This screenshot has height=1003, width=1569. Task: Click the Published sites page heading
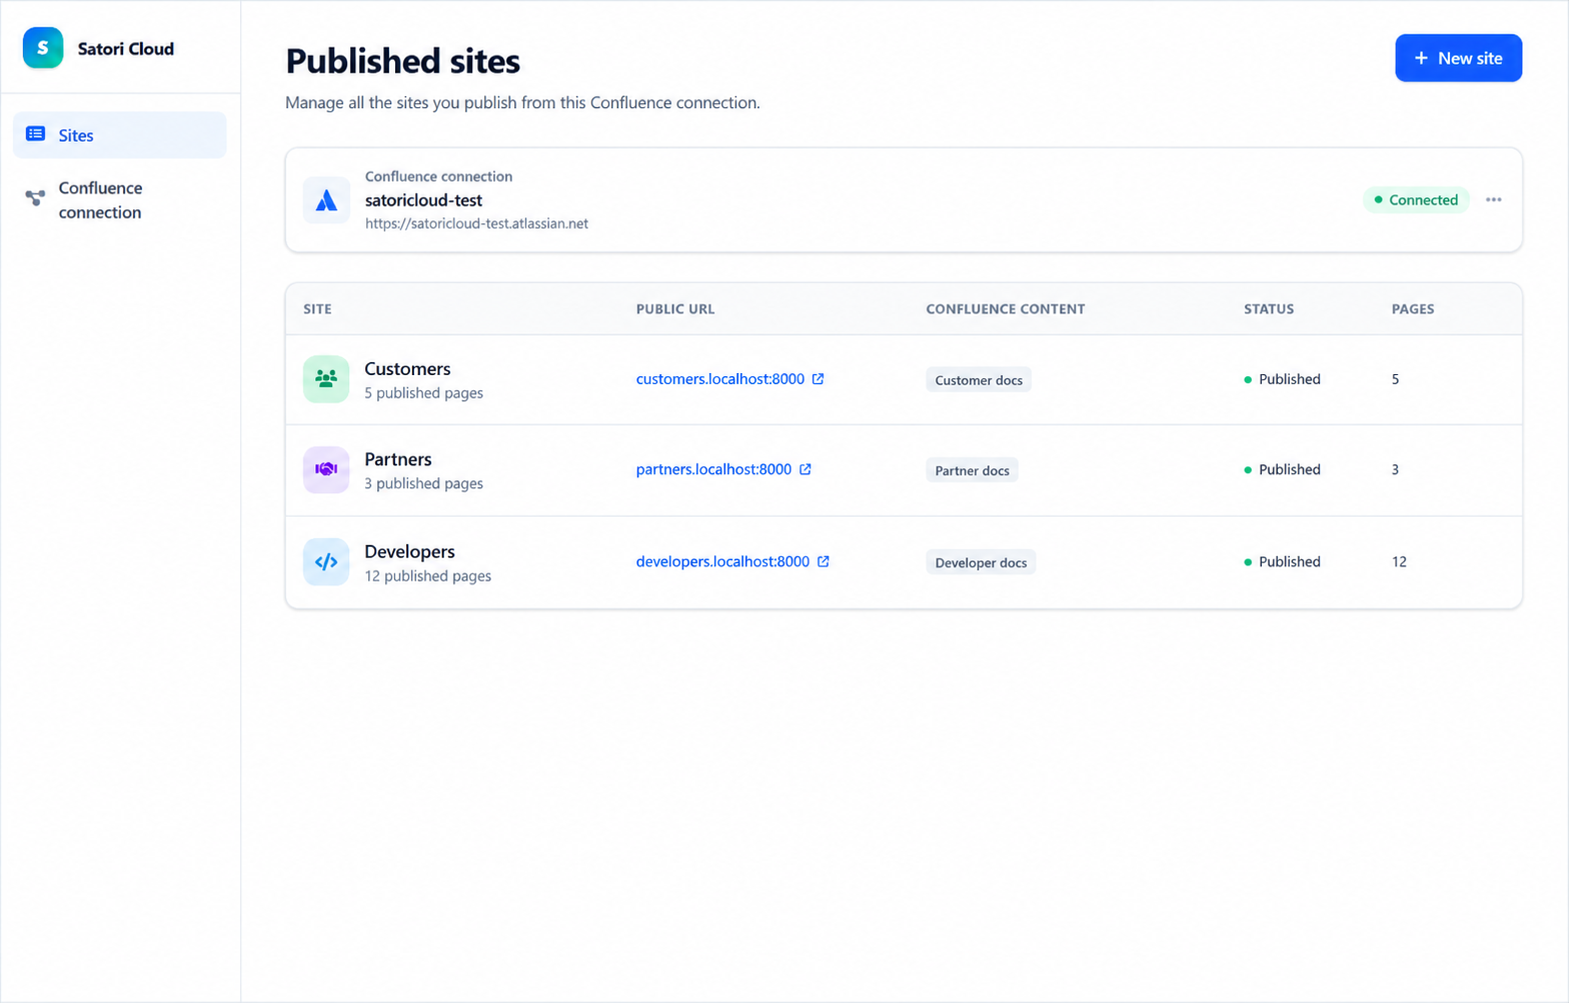point(403,61)
